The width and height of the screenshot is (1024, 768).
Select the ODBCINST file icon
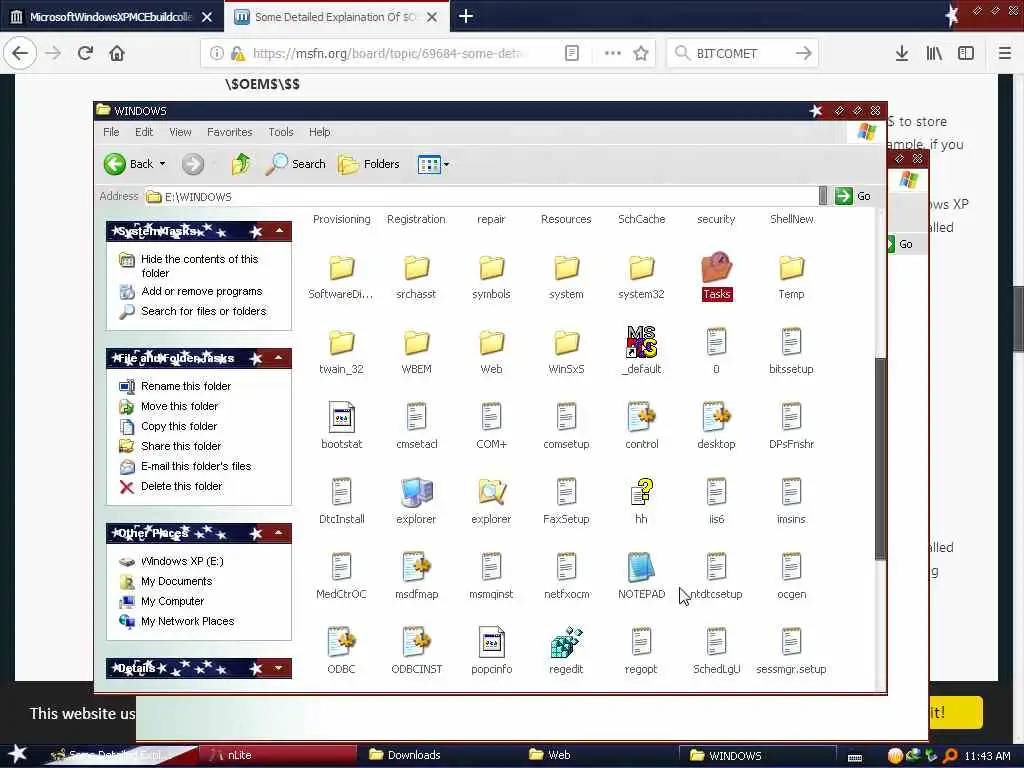click(x=416, y=643)
